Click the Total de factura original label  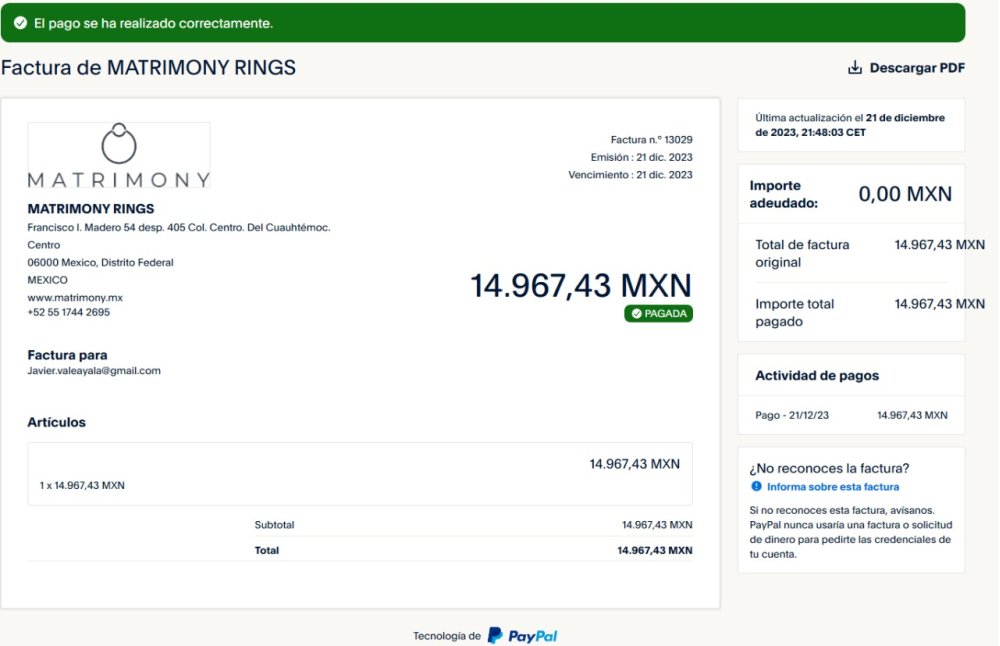pos(802,253)
